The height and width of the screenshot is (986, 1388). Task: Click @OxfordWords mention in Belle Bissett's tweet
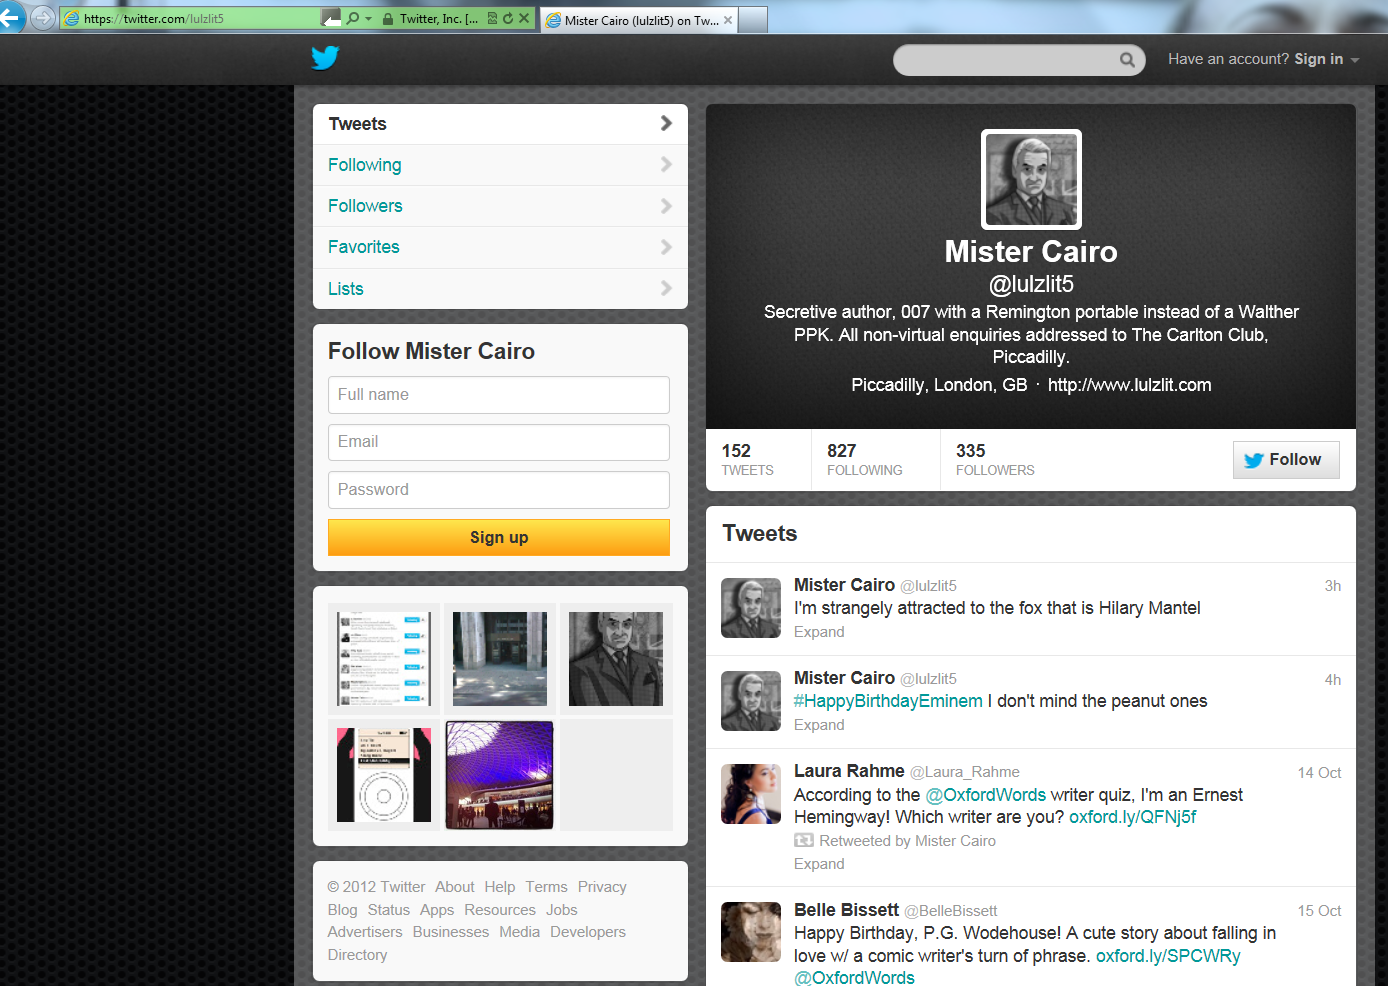pos(854,977)
